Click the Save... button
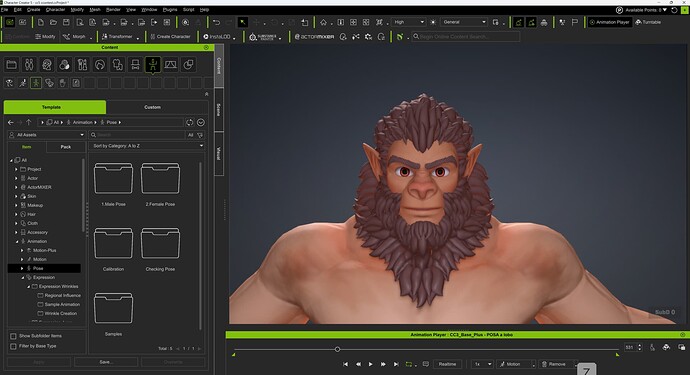 tap(106, 362)
